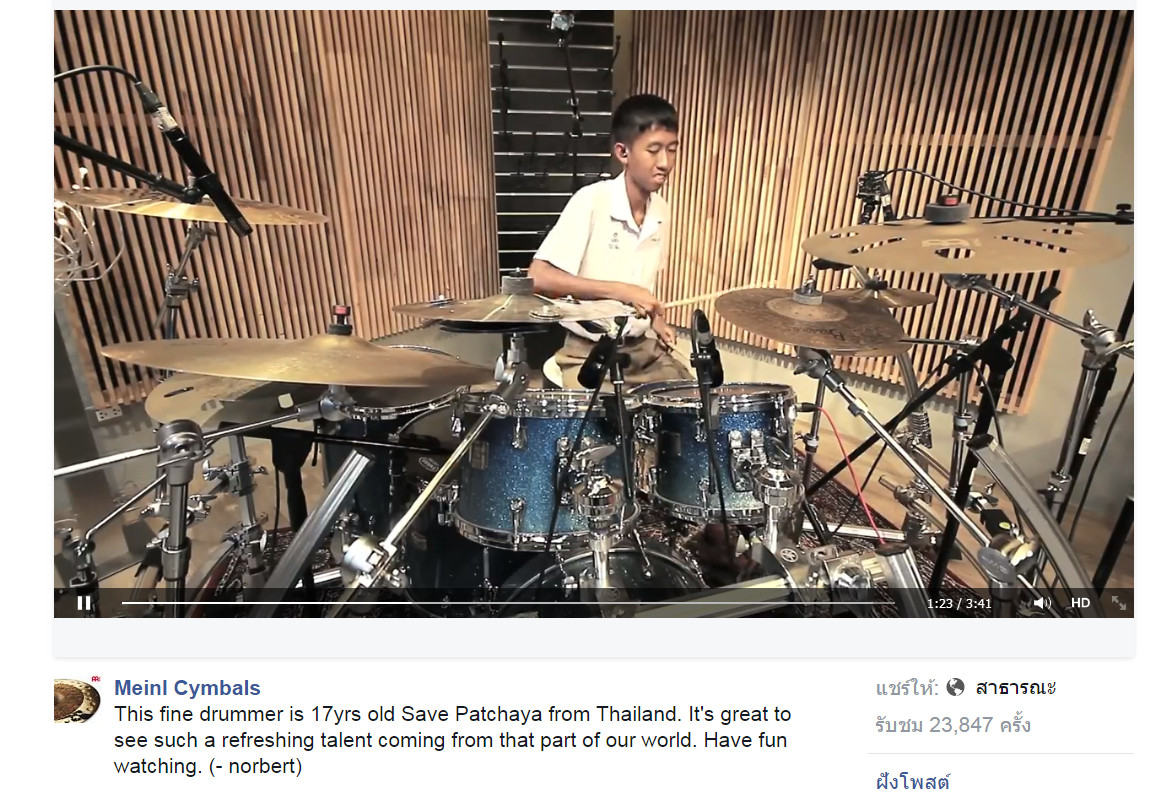Click the globe privacy icon
This screenshot has height=792, width=1156.
click(955, 687)
